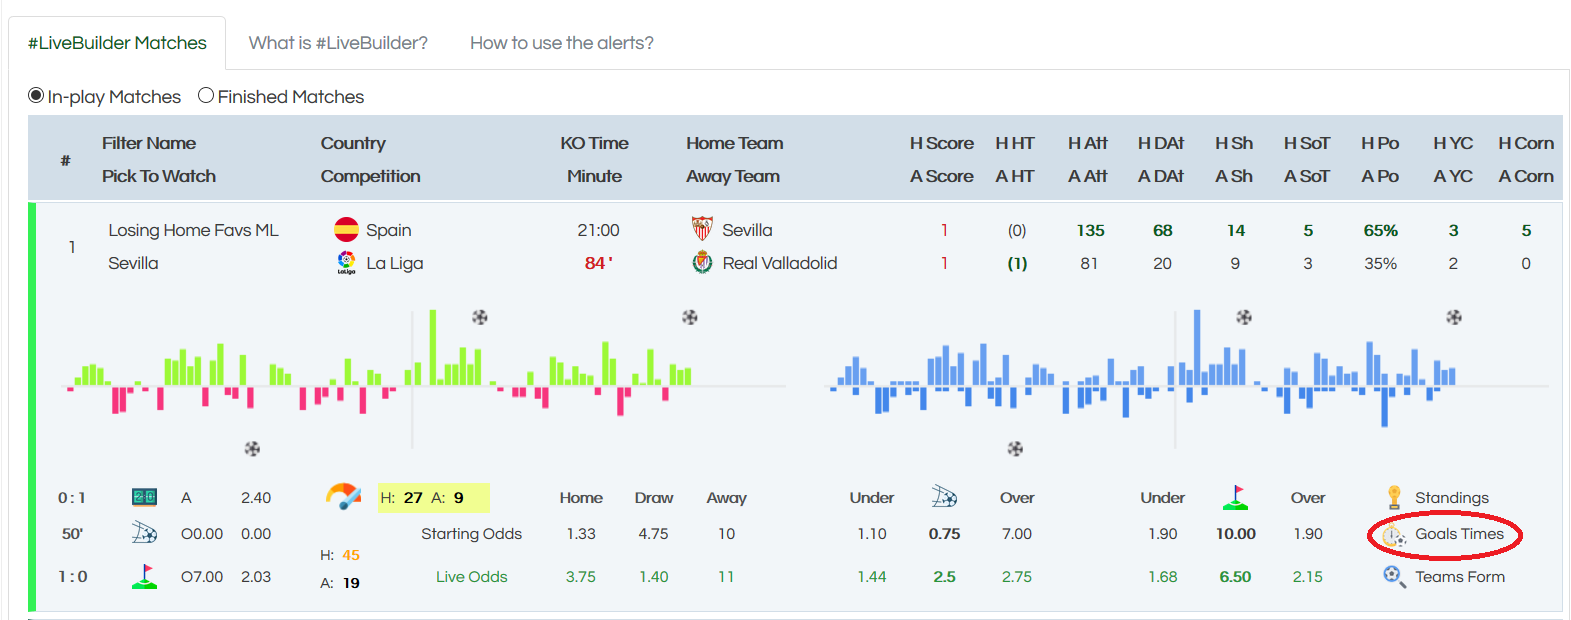Open the Standings trophy icon
Viewport: 1571px width, 620px height.
(x=1394, y=497)
